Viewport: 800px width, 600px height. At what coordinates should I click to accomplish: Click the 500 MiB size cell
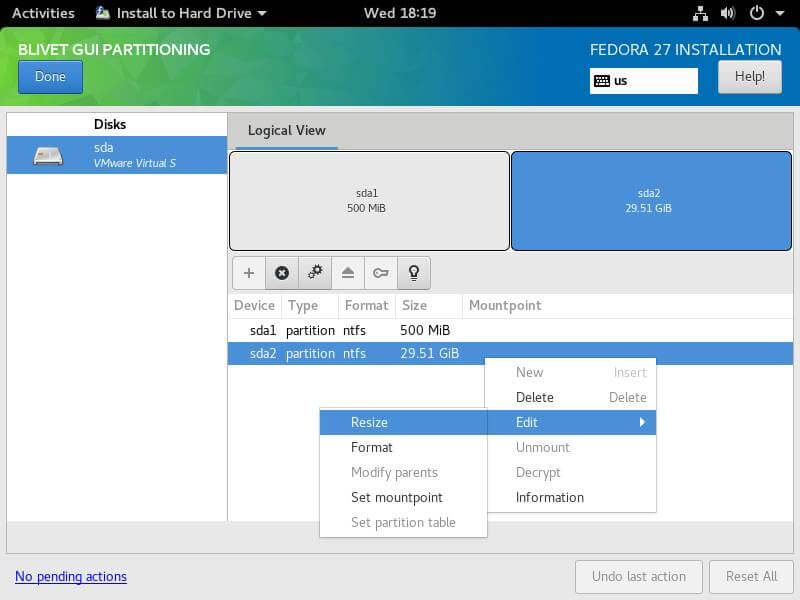pyautogui.click(x=425, y=330)
